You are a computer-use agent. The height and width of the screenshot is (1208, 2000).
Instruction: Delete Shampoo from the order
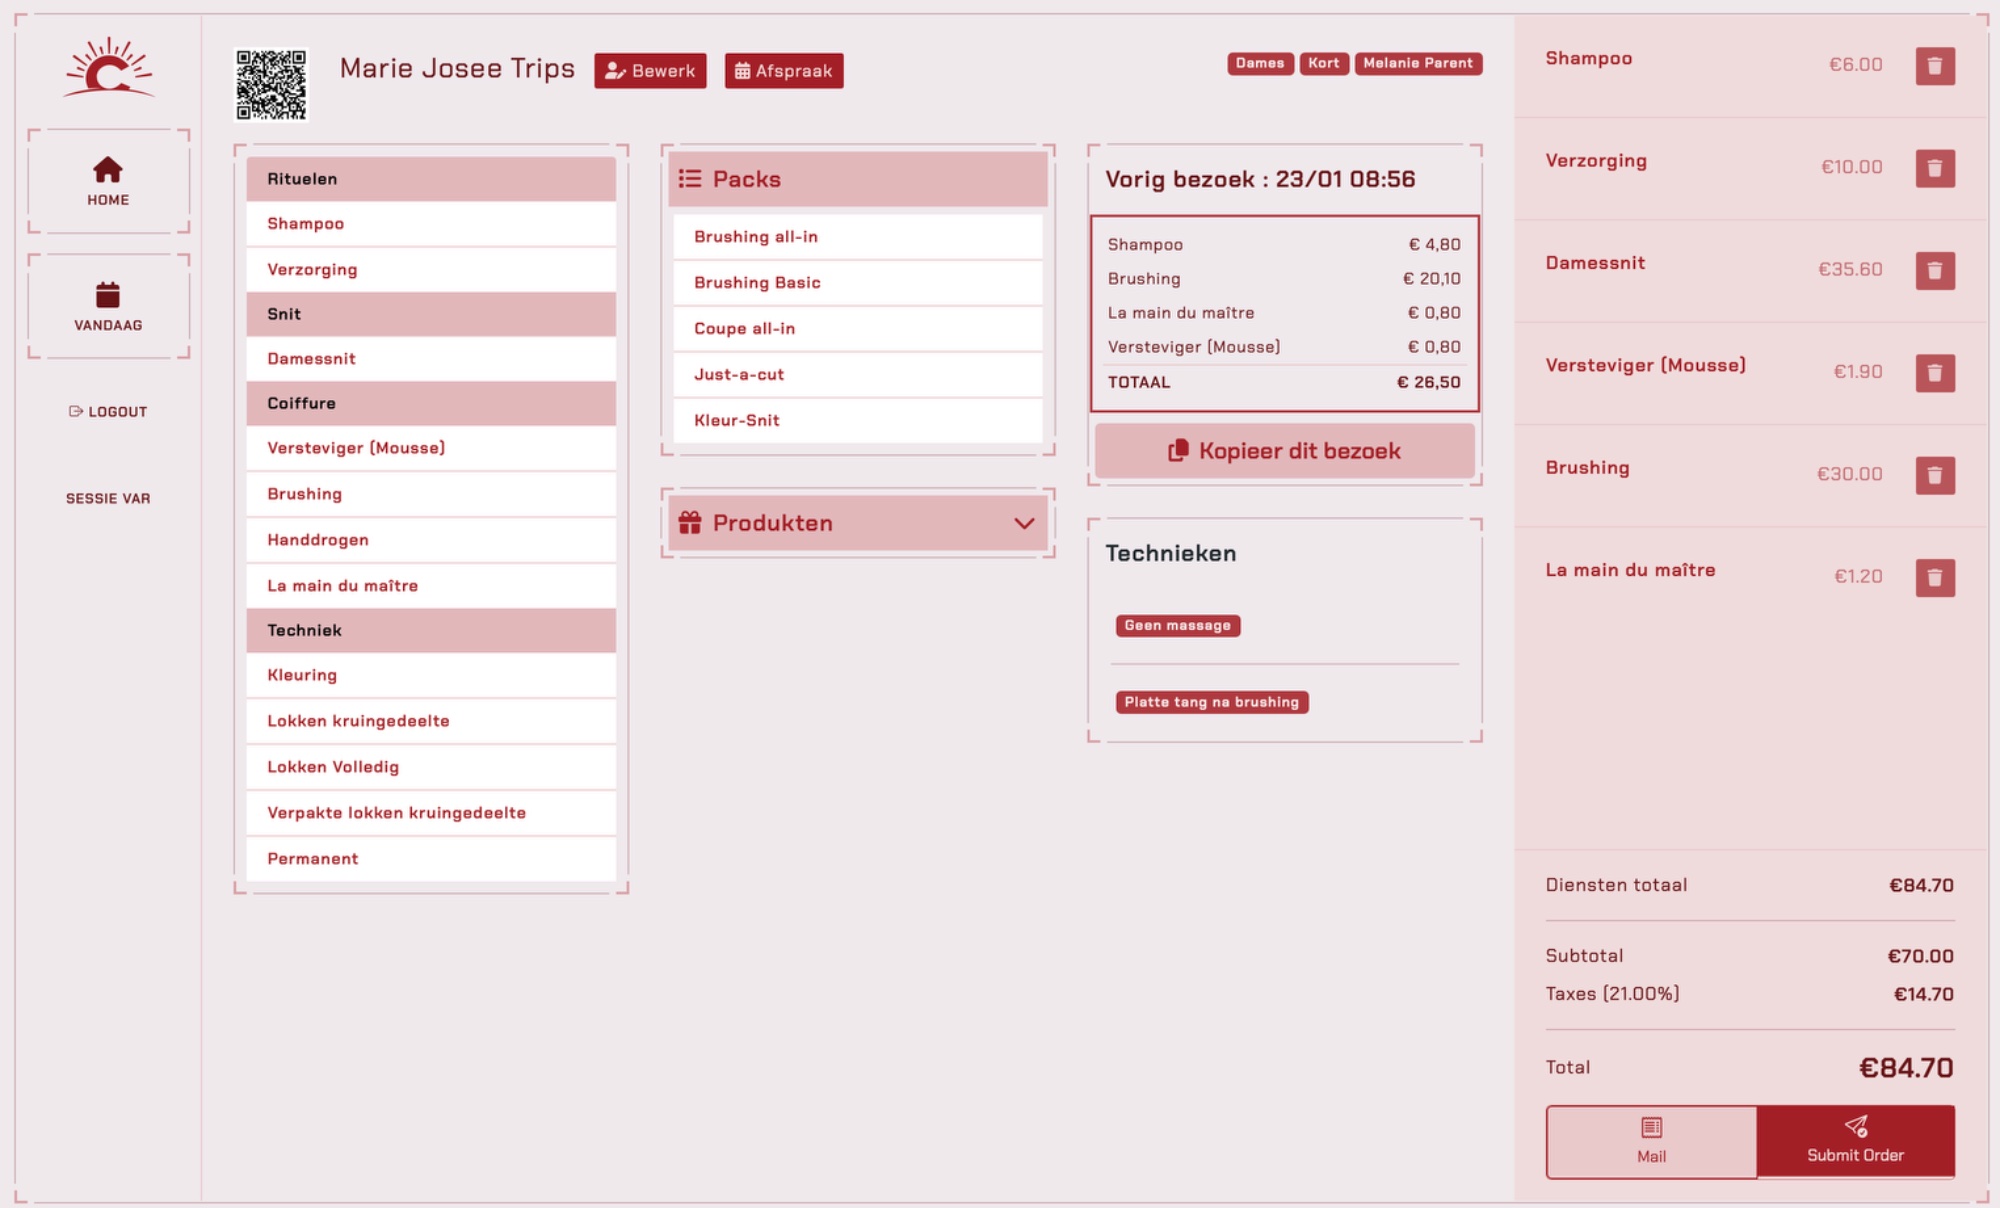pos(1934,66)
